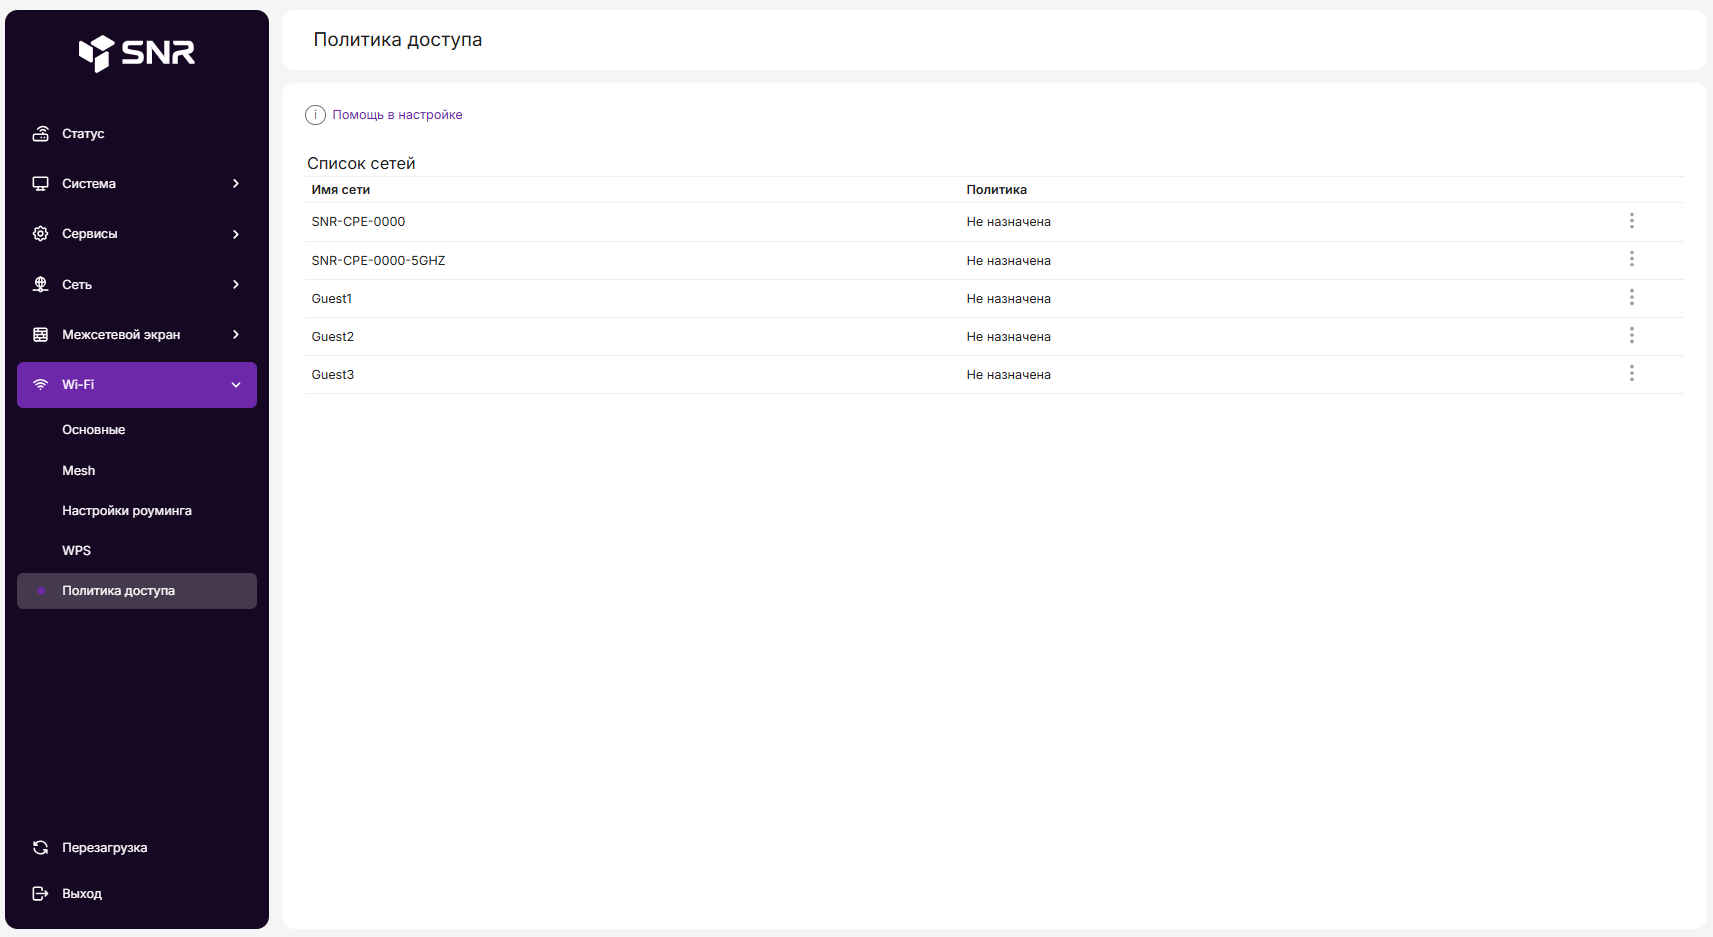The width and height of the screenshot is (1713, 937).
Task: Click the Reboot (Перезагрузка) icon
Action: tap(40, 848)
